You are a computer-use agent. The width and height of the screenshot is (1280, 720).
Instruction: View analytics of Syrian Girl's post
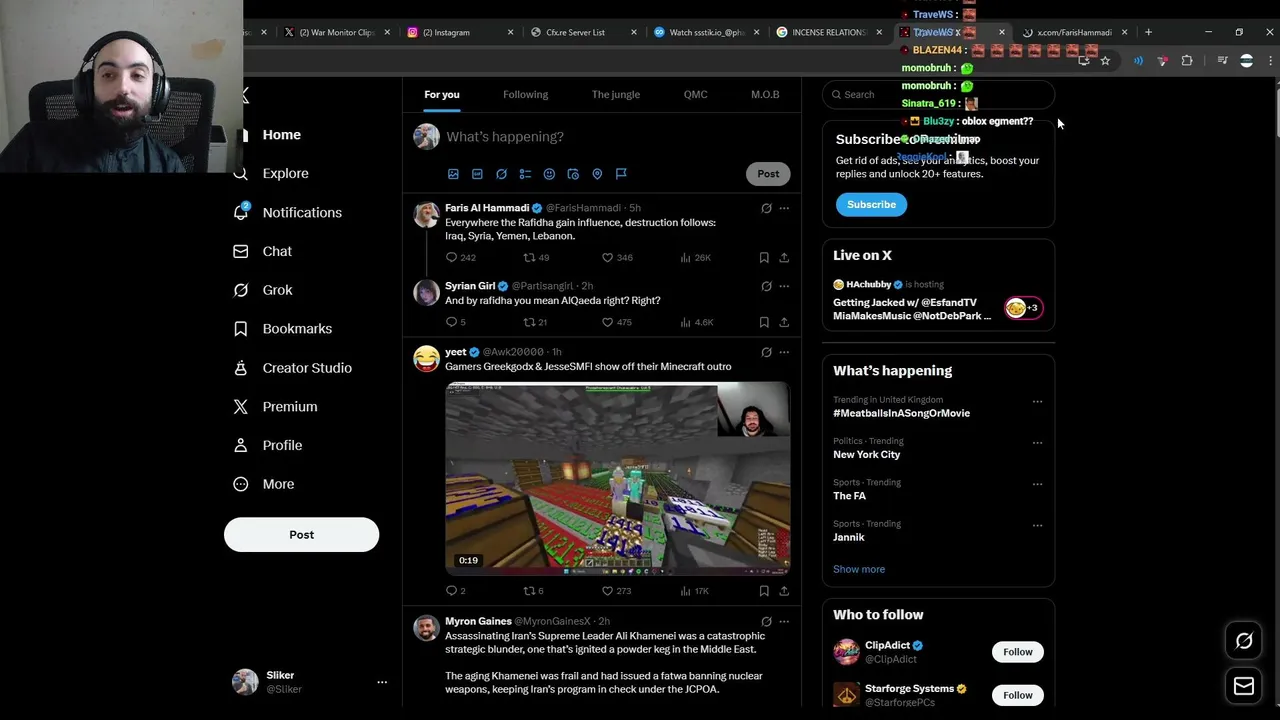pyautogui.click(x=696, y=322)
